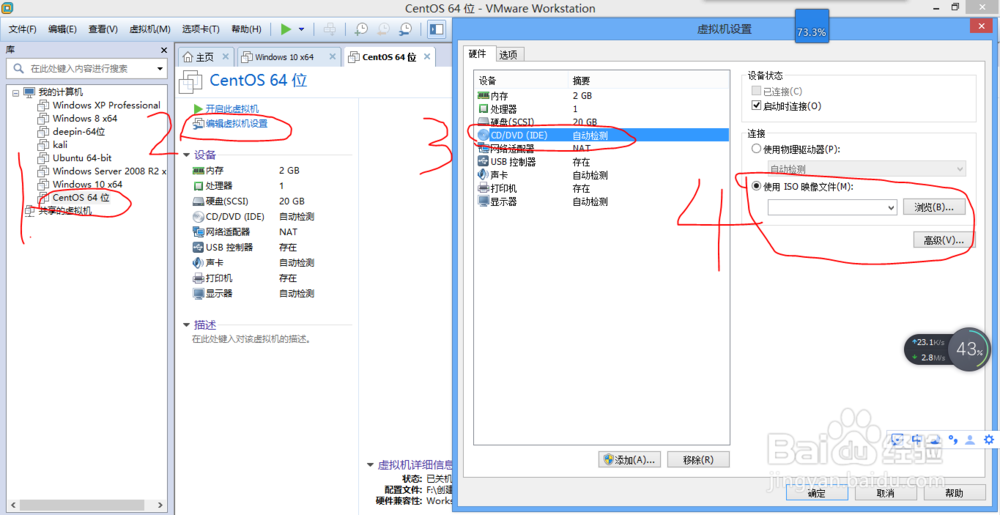Screen dimensions: 1000x515
Task: Click the 内存 memory chip icon in main device list
Action: click(198, 171)
